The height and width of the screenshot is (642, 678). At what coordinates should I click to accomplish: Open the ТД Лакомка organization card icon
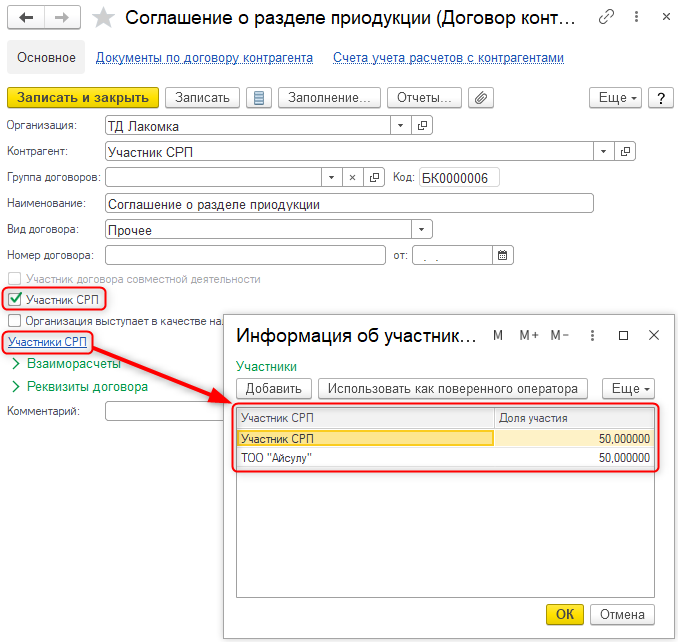tap(422, 125)
